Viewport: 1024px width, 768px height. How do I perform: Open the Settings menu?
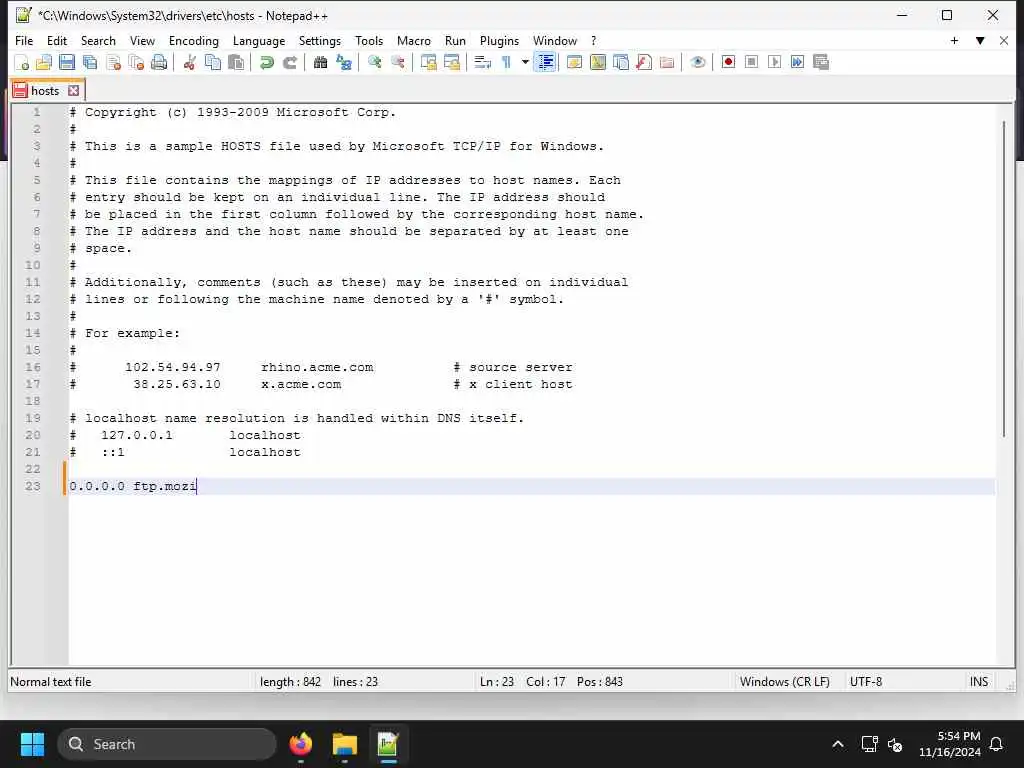point(319,40)
